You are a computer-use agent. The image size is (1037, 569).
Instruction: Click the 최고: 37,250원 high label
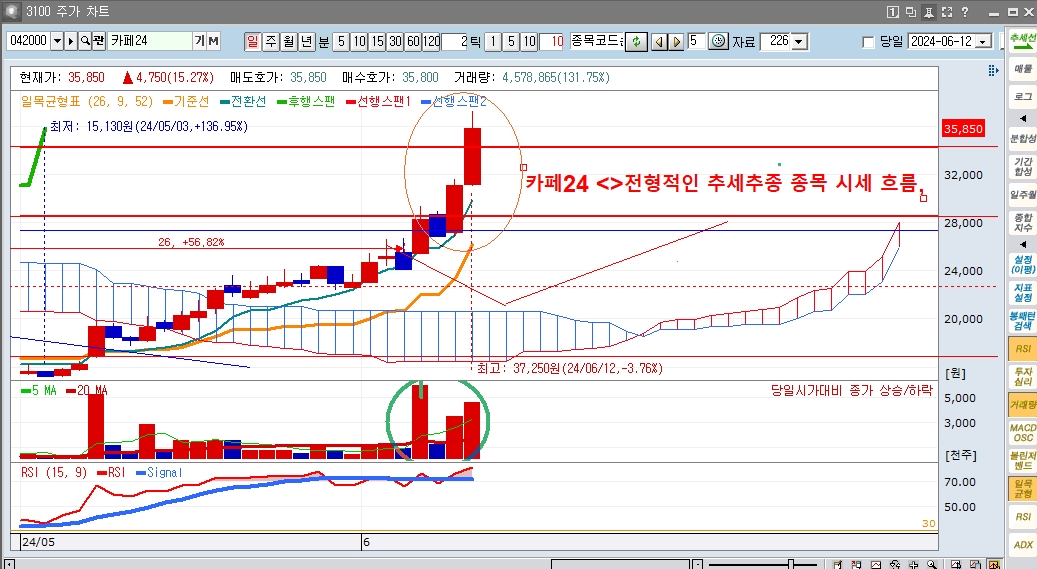point(569,368)
